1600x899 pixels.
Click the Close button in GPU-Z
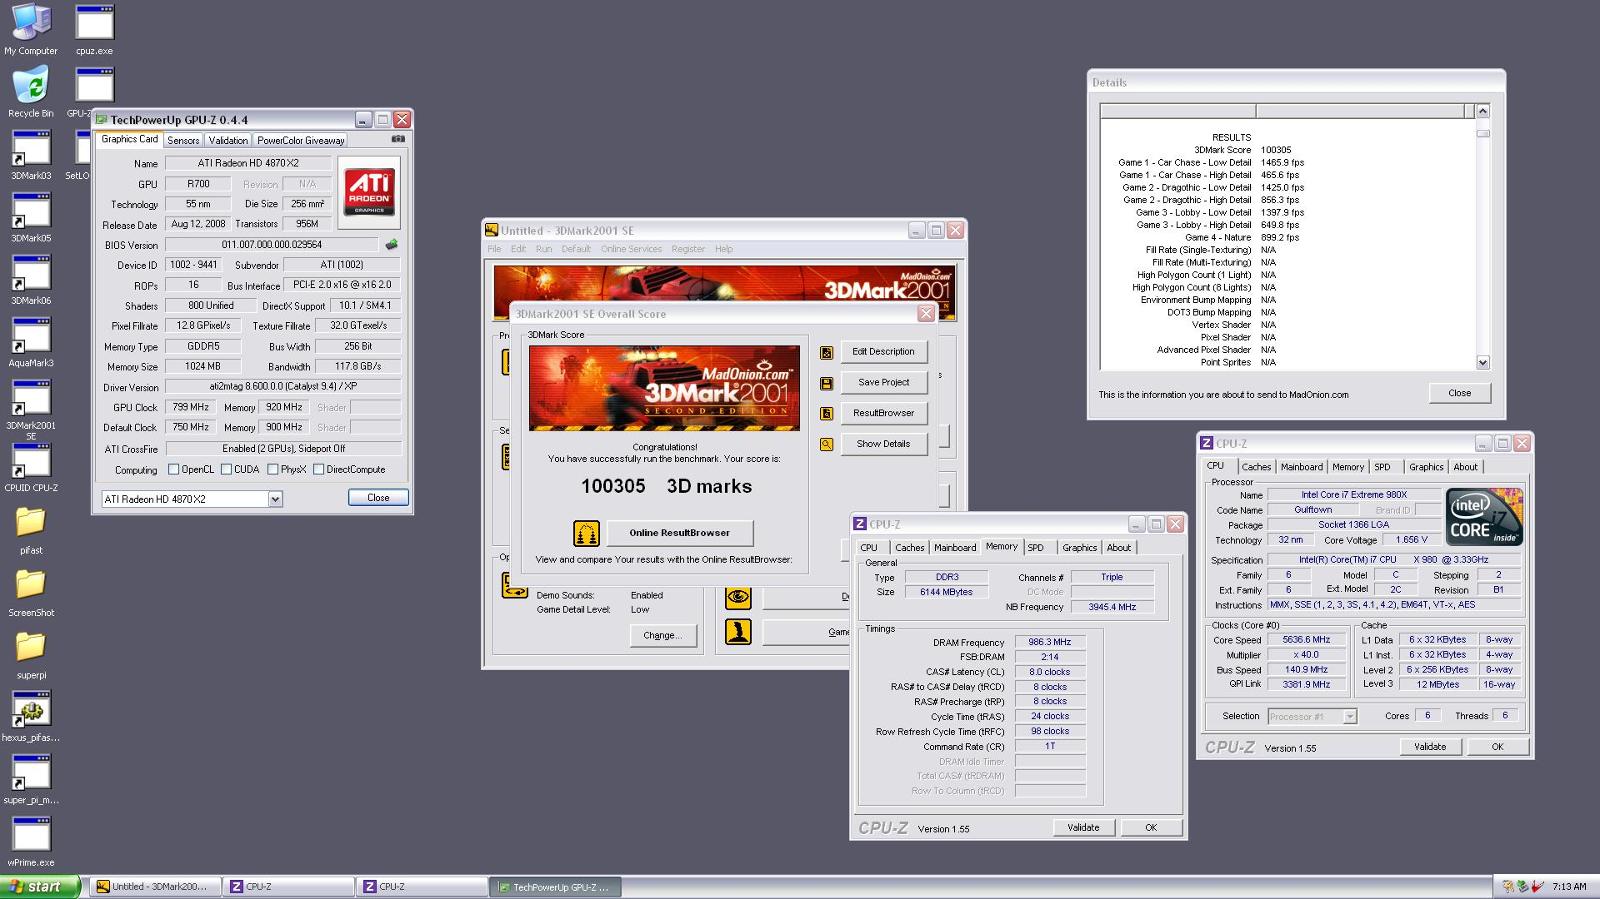pos(378,498)
